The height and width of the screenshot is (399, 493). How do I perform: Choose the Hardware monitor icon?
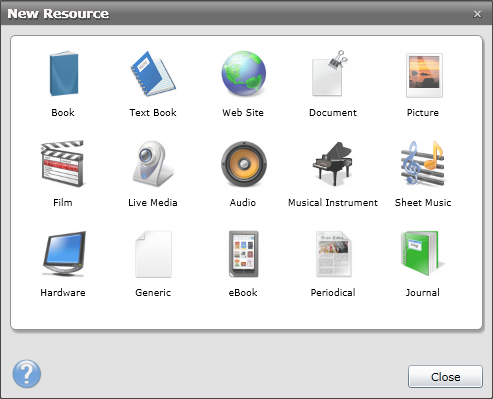64,254
